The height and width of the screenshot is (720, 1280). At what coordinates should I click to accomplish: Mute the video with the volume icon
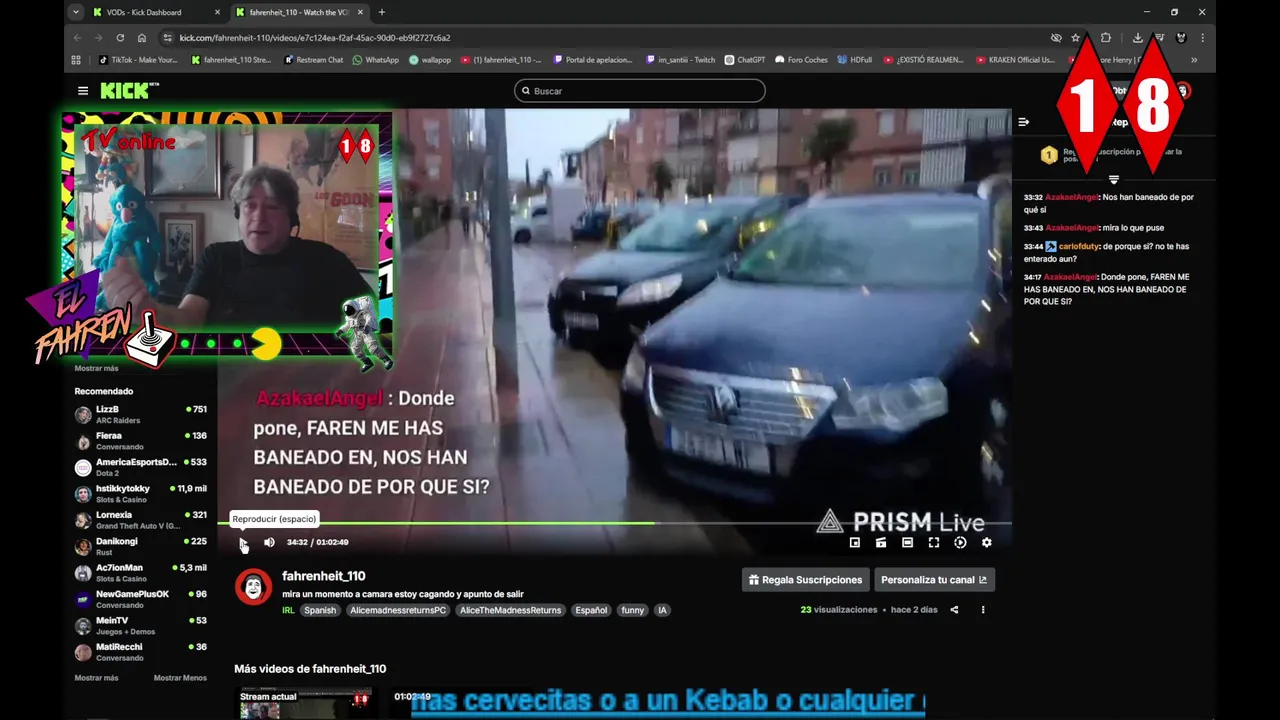pos(269,542)
